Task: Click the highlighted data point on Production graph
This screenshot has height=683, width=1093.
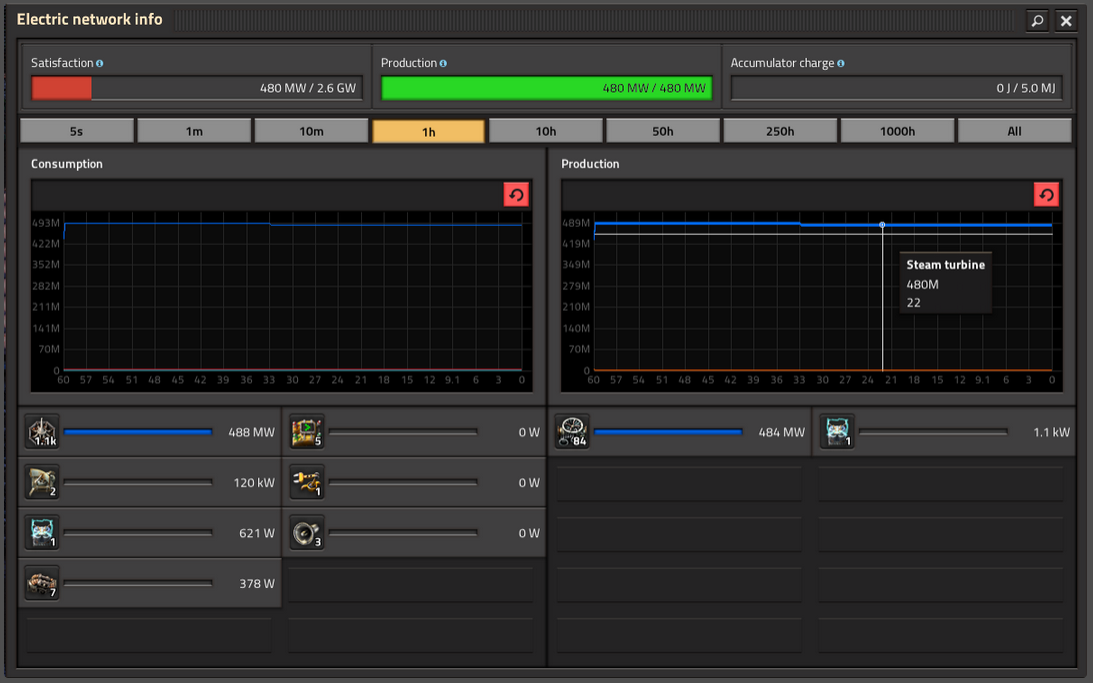Action: click(x=882, y=224)
